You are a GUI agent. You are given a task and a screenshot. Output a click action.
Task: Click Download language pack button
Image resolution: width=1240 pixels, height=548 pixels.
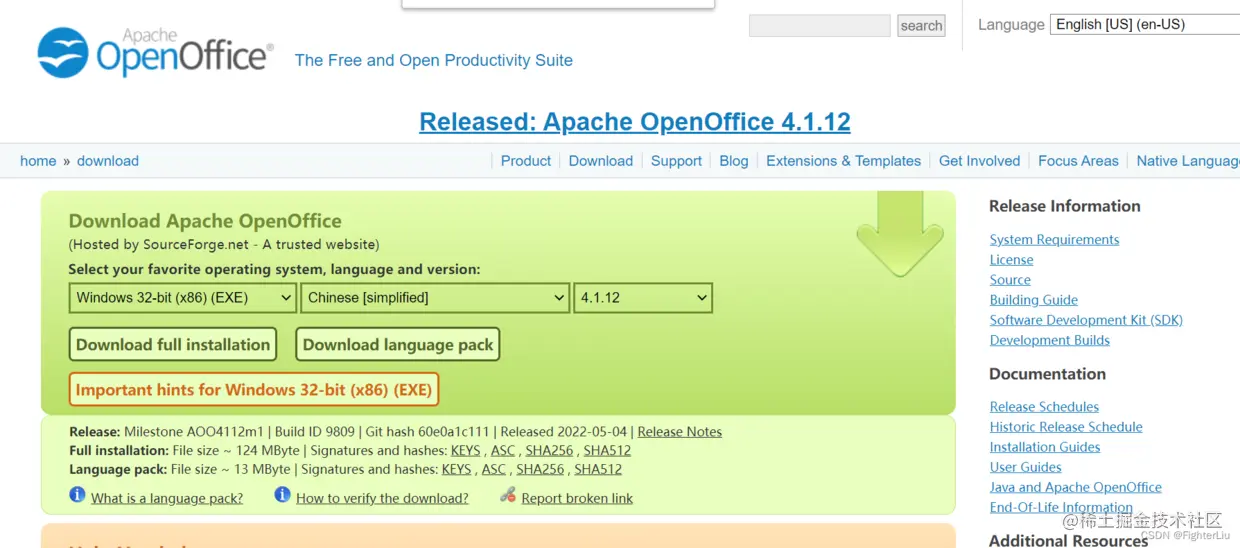398,345
